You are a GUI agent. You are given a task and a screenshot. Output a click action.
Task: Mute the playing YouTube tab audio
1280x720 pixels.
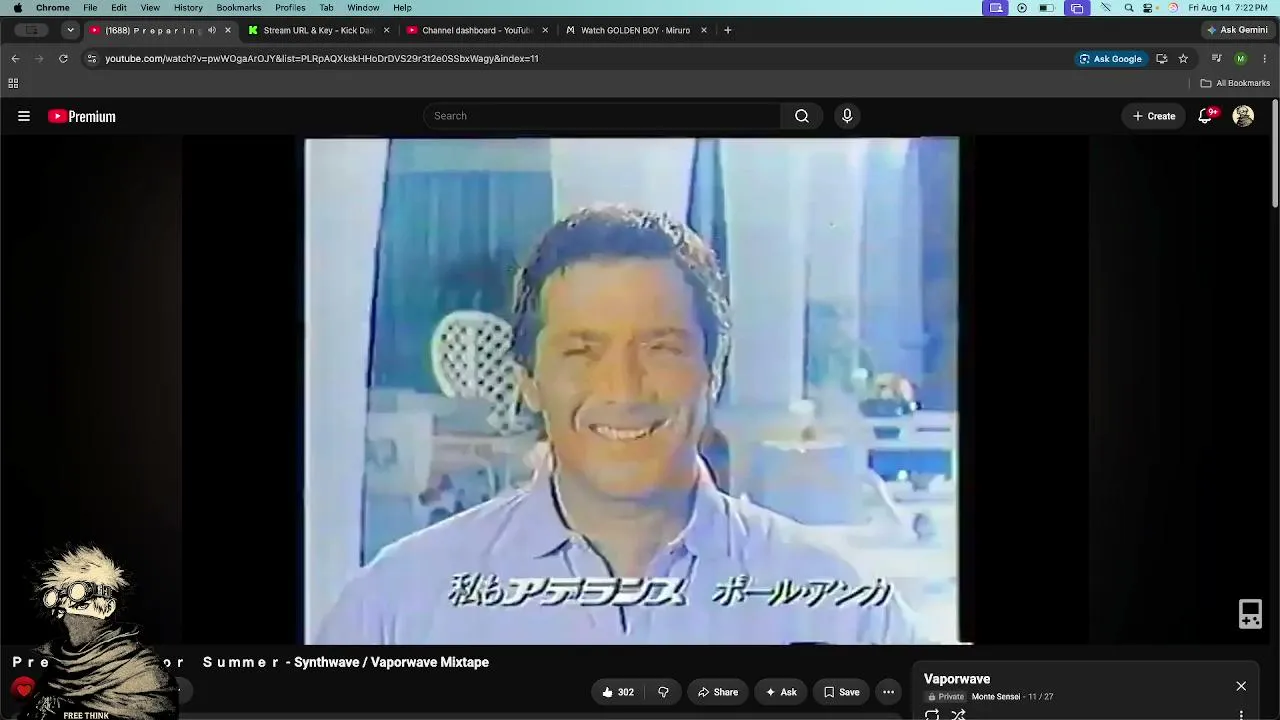point(212,30)
